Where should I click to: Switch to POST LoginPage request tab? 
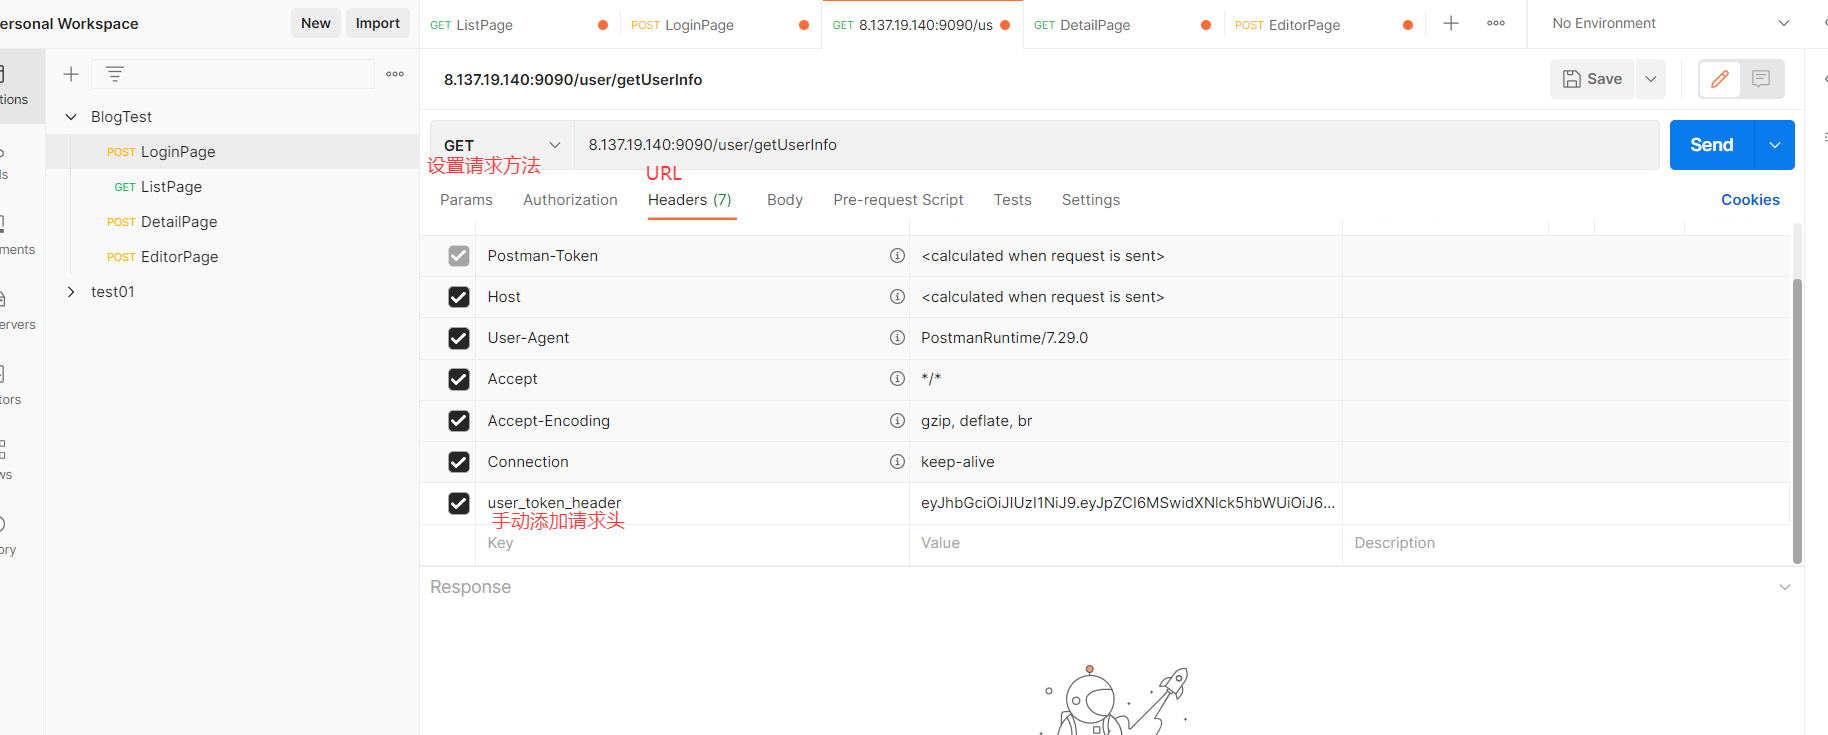coord(721,24)
